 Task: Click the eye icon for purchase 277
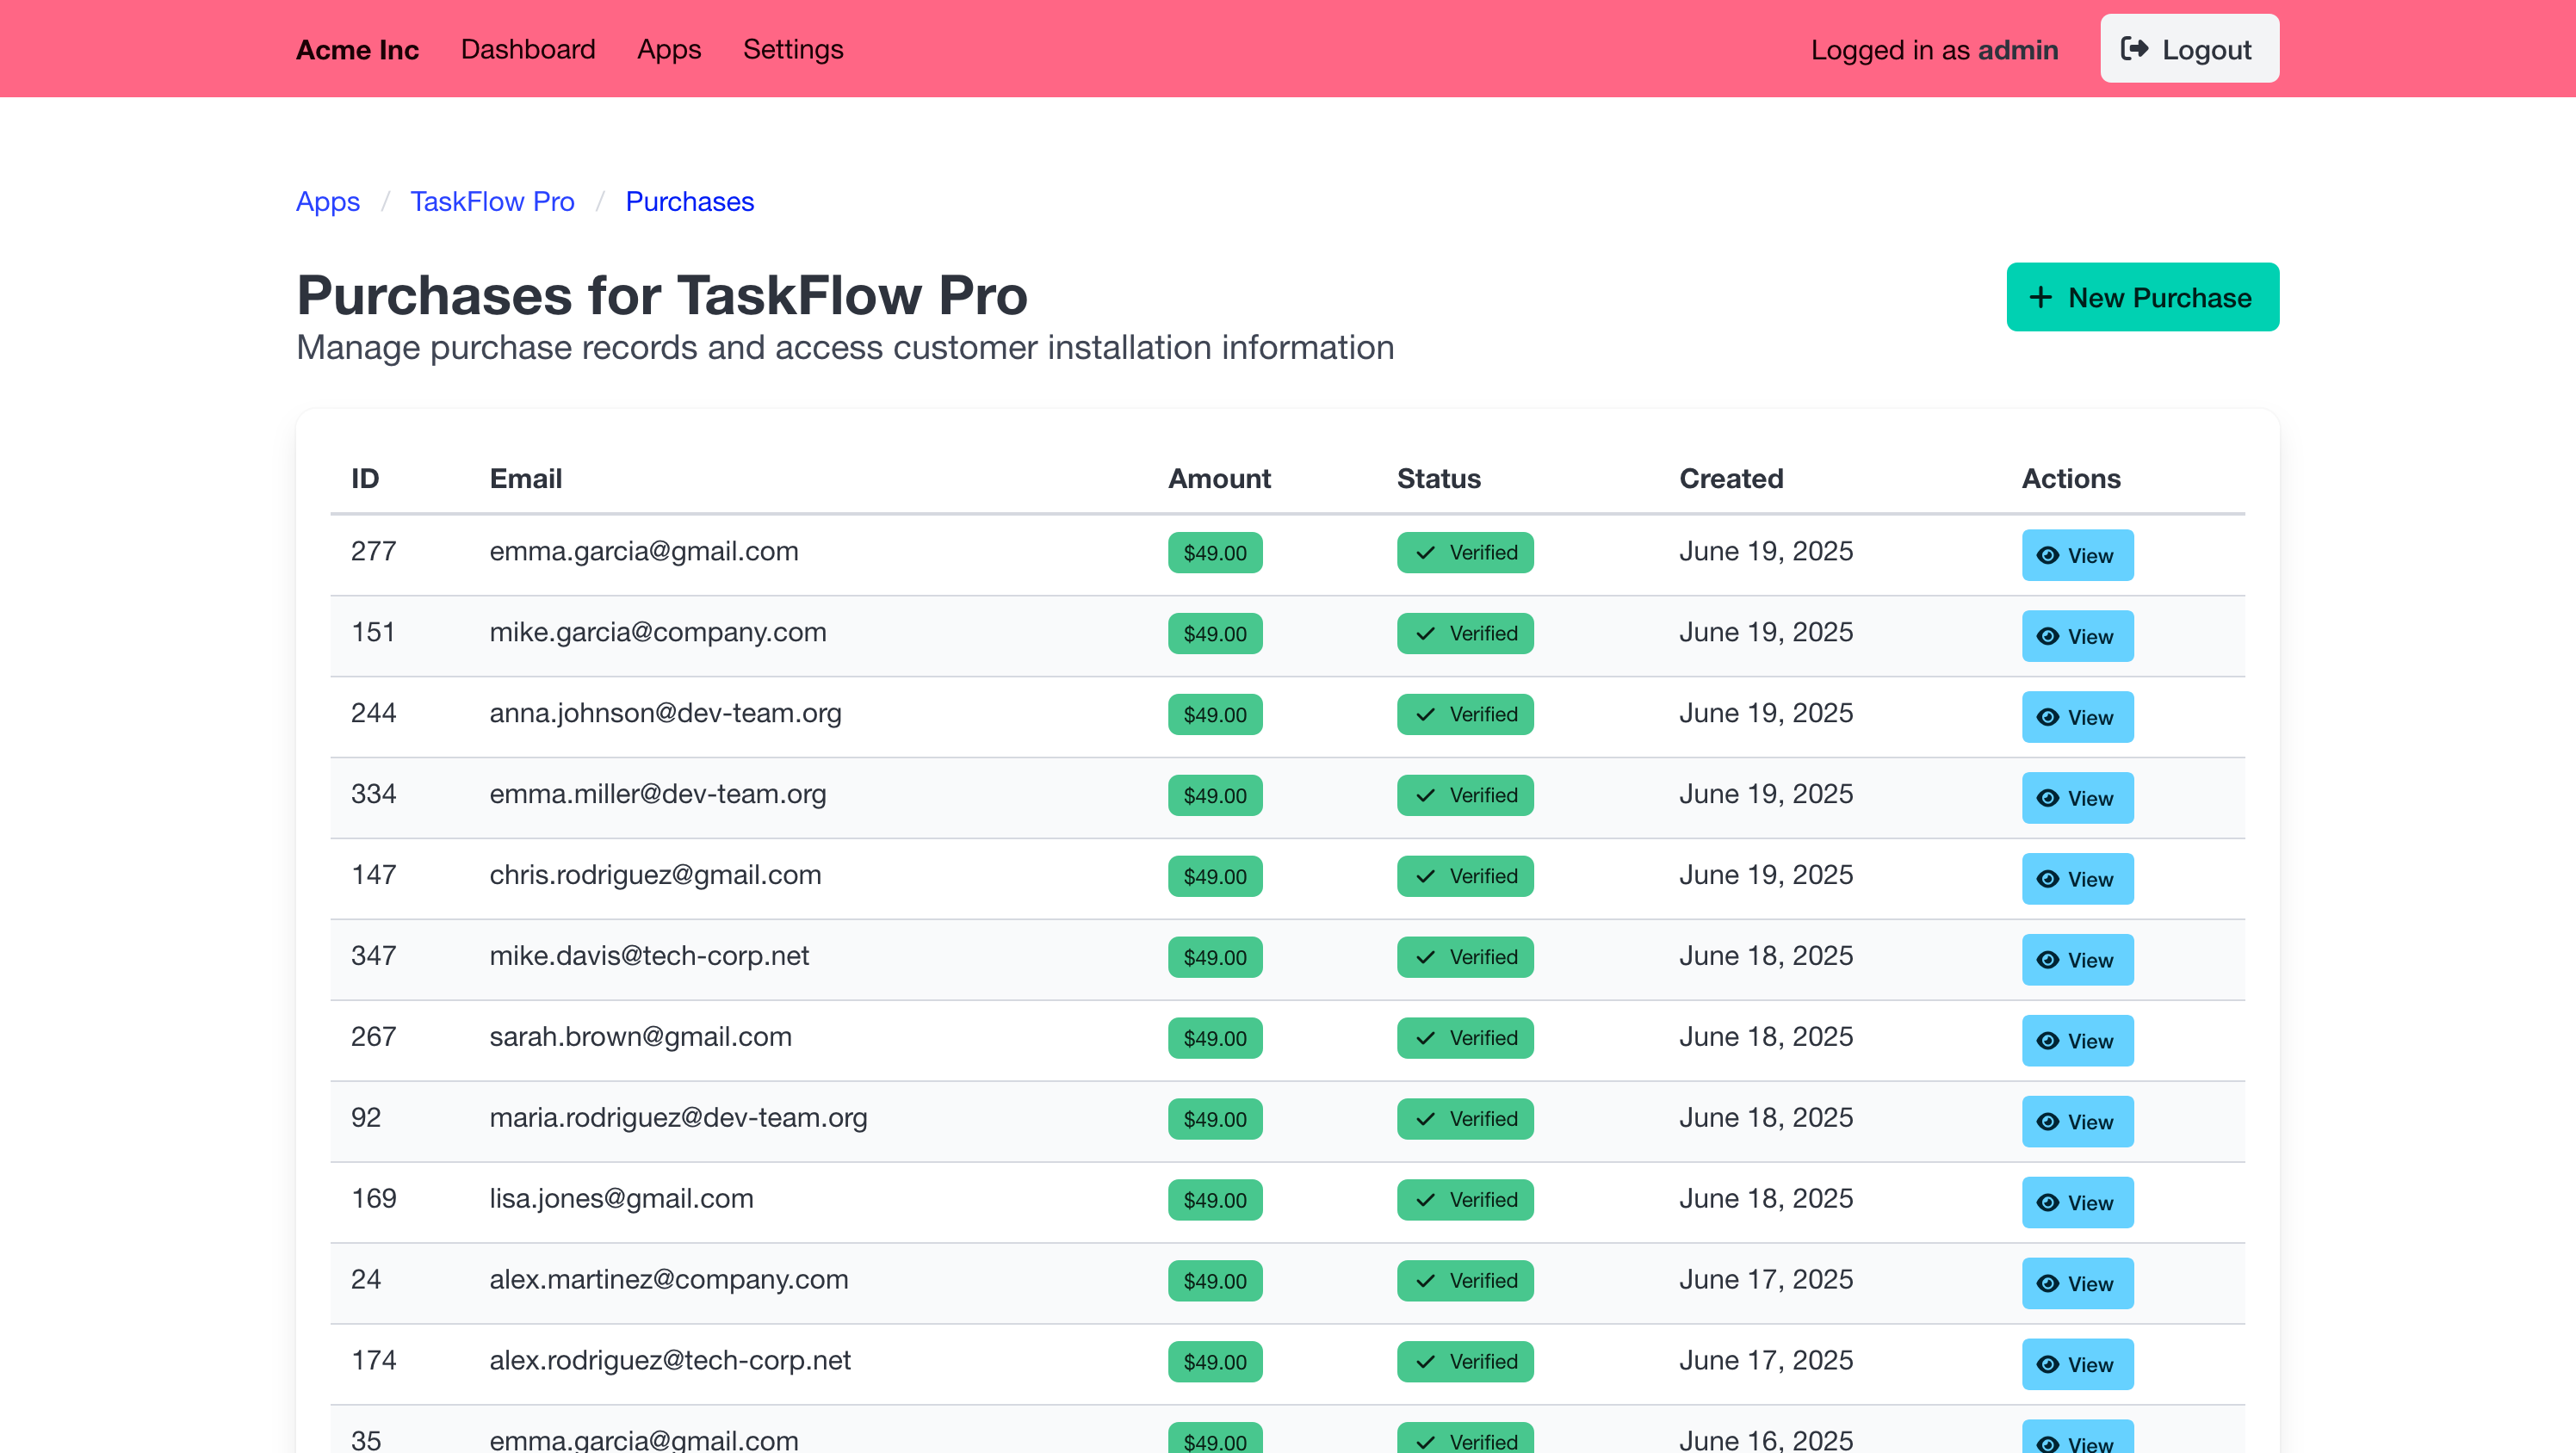pyautogui.click(x=2047, y=555)
